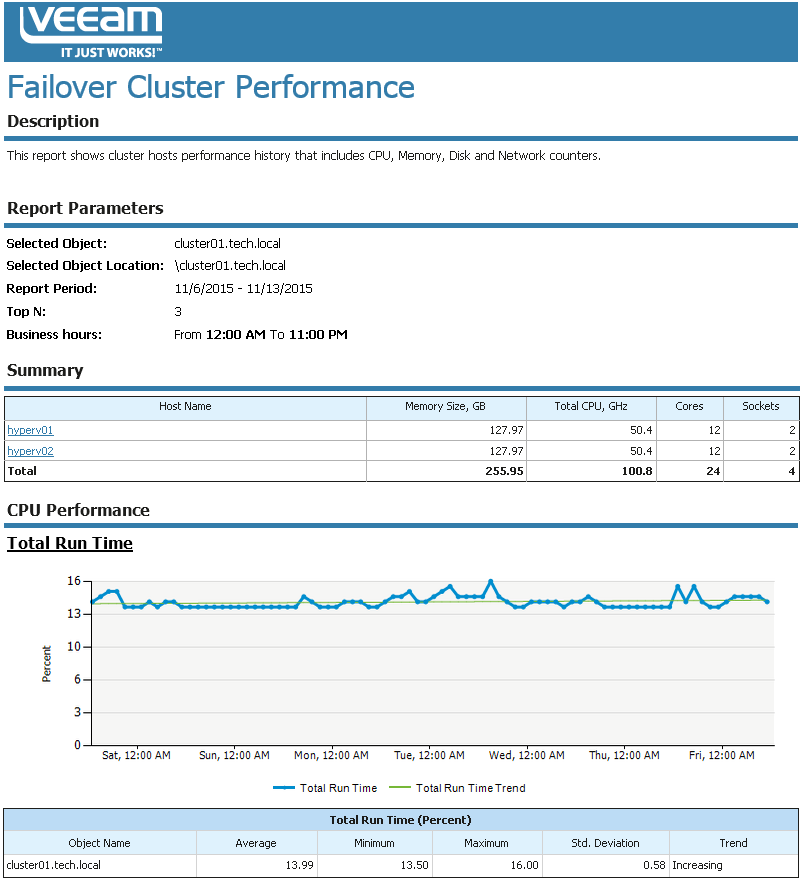Click the Failover Cluster Performance title
Image resolution: width=803 pixels, height=884 pixels.
(211, 87)
